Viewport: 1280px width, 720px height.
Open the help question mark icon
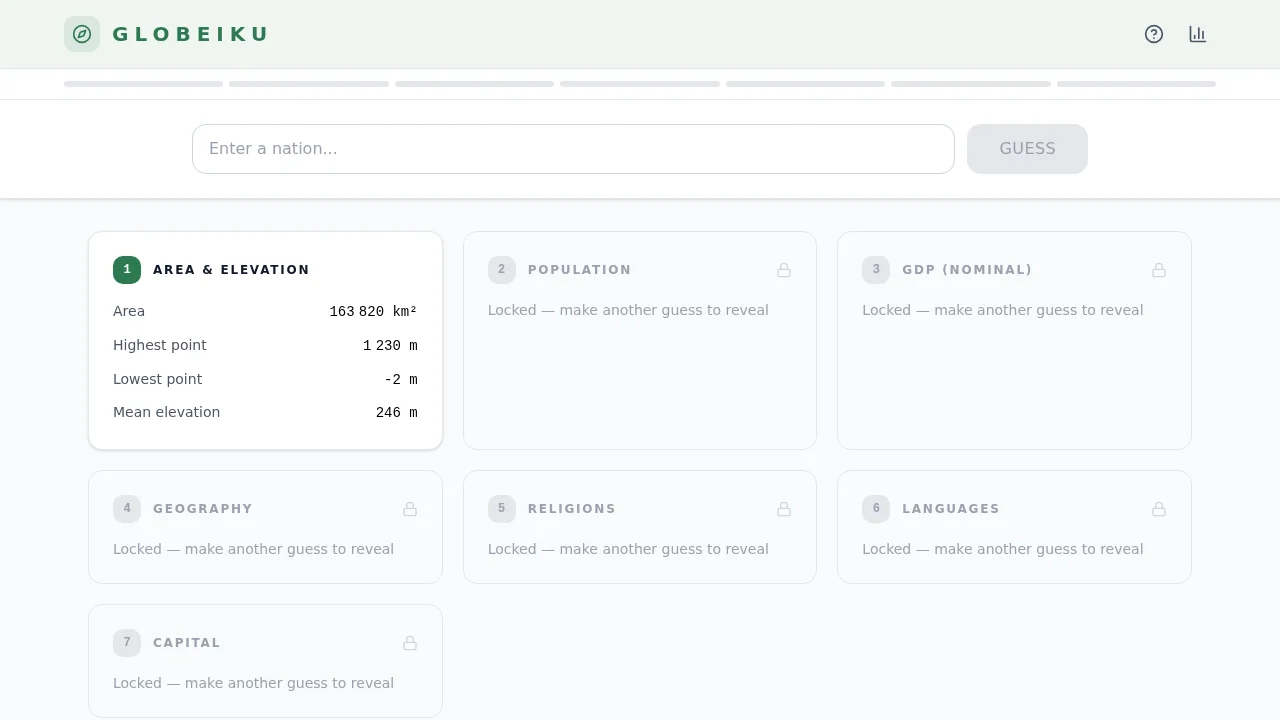point(1154,34)
